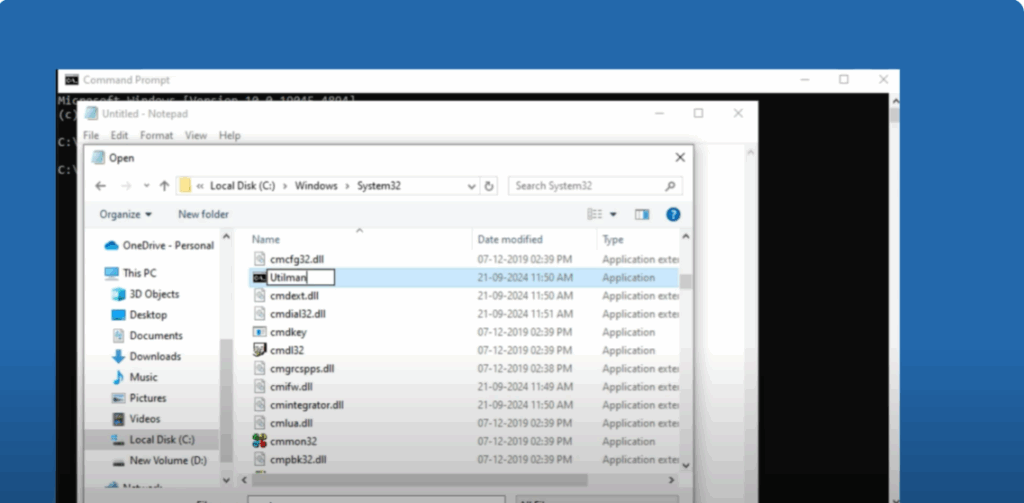Open the Music folder in sidebar

(143, 377)
